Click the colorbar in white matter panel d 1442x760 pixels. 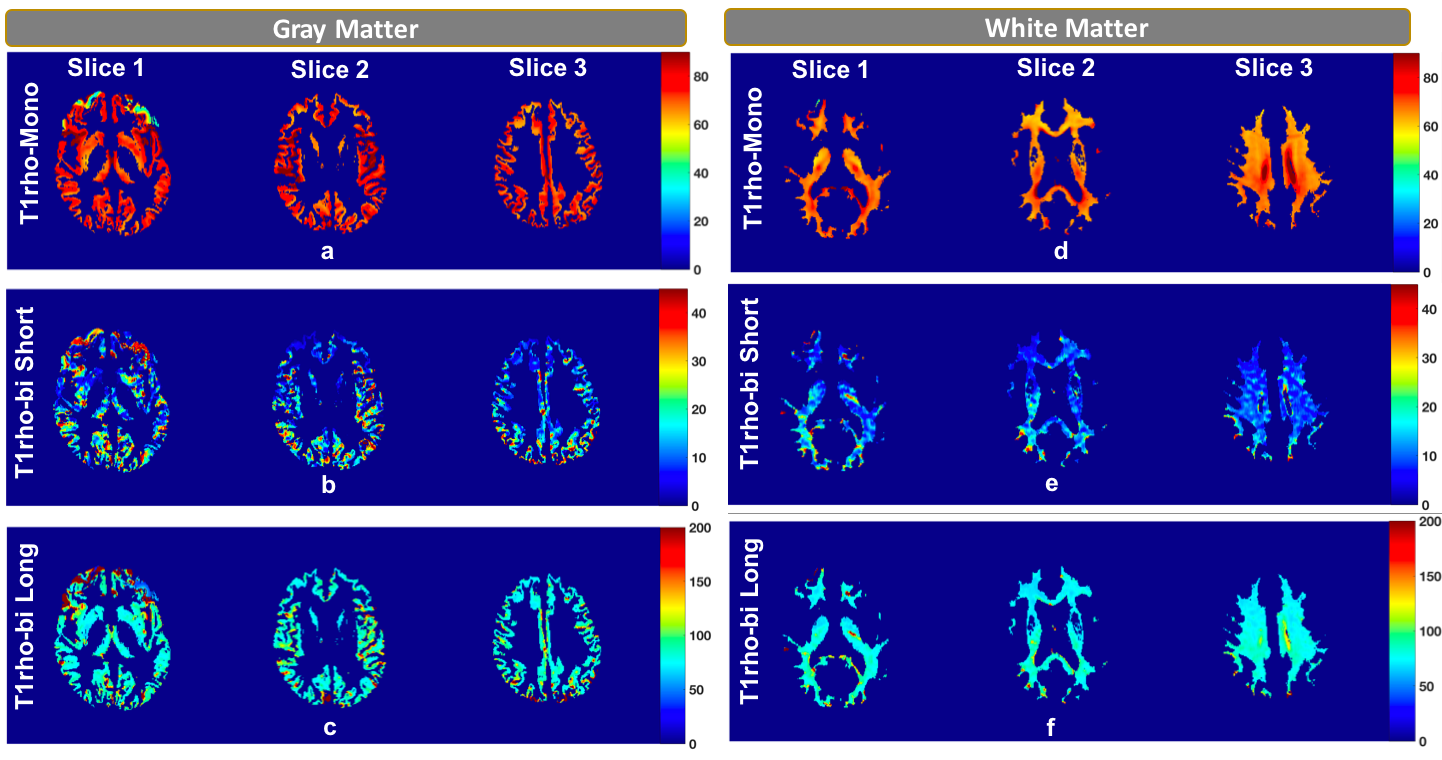tap(1406, 162)
